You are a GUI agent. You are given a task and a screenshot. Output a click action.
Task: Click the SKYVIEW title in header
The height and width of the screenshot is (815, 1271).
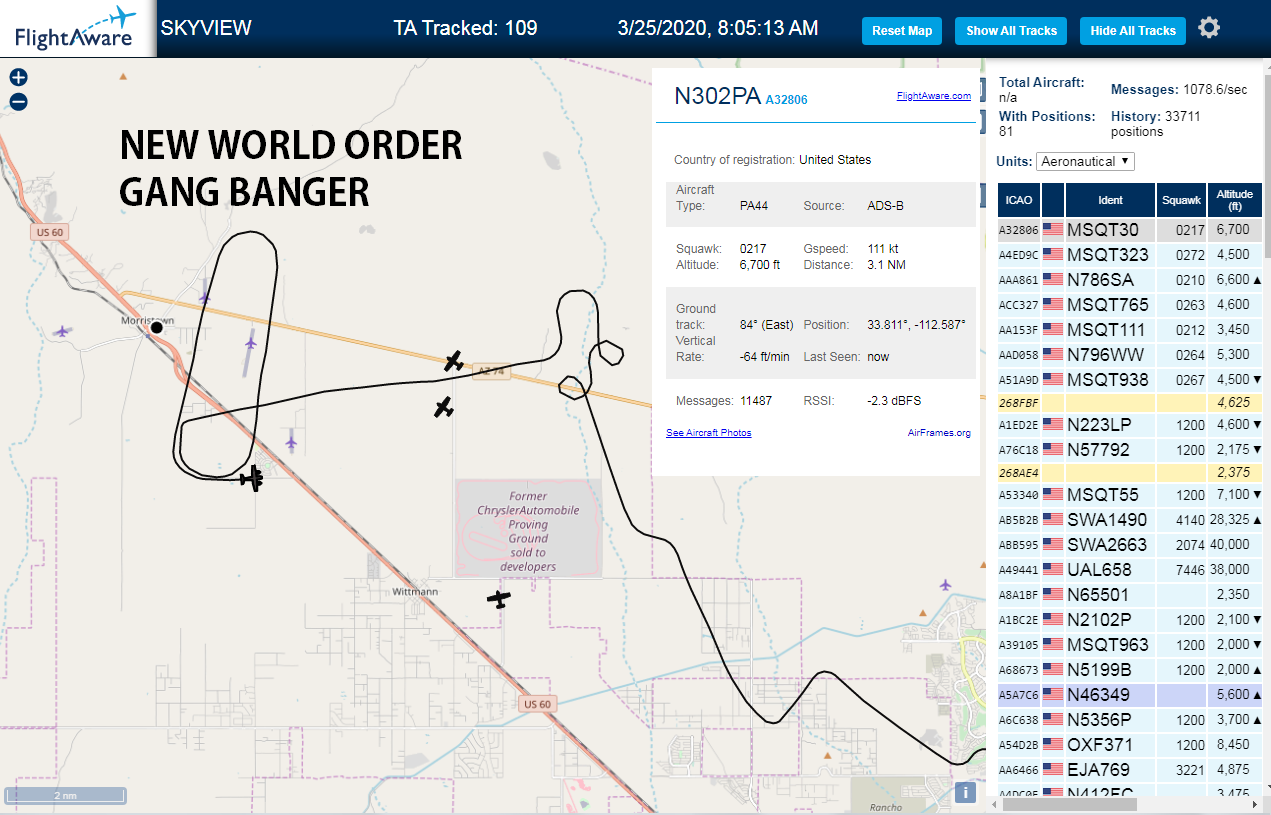click(206, 29)
